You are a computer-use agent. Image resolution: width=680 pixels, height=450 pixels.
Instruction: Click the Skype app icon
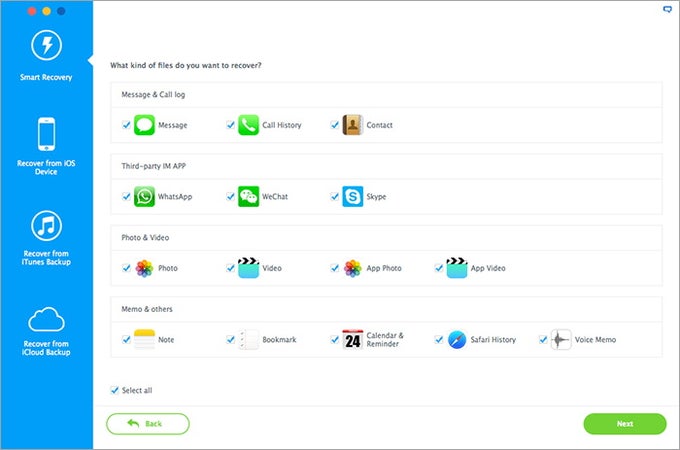tap(353, 196)
